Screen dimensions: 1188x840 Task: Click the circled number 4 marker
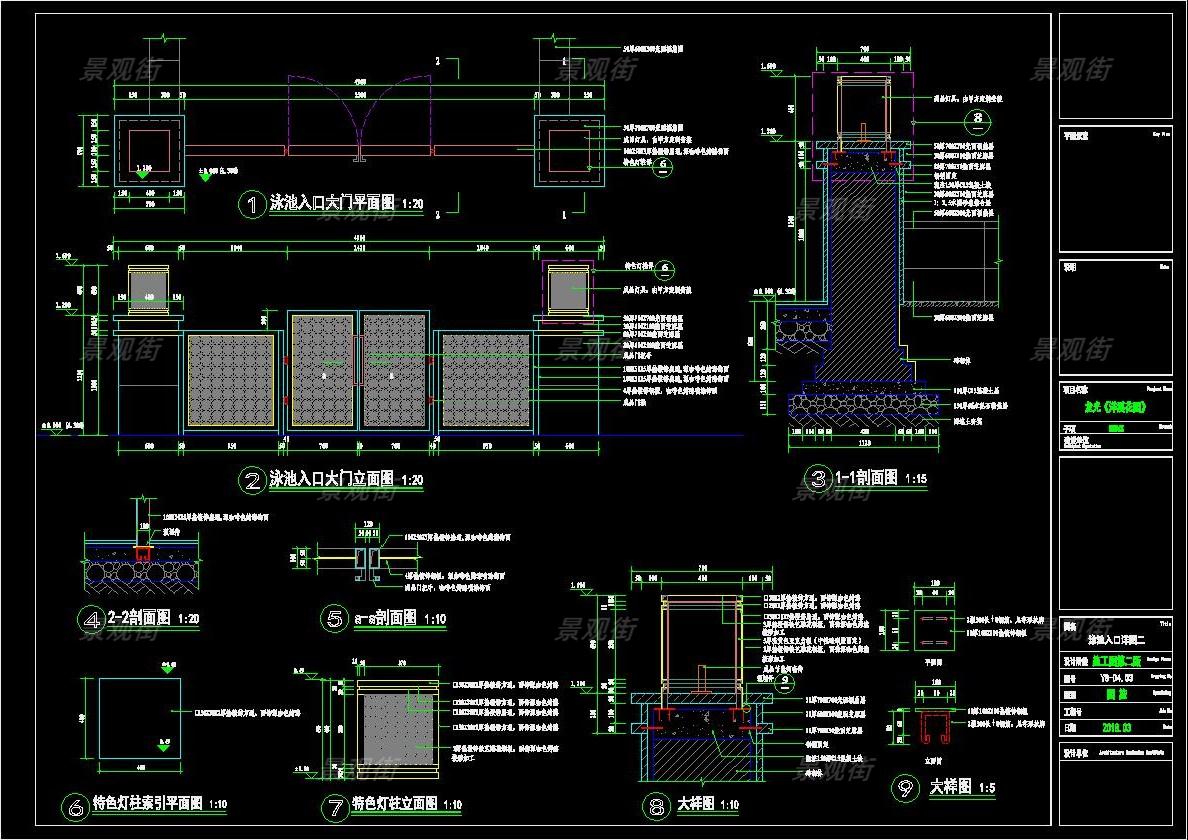(90, 619)
